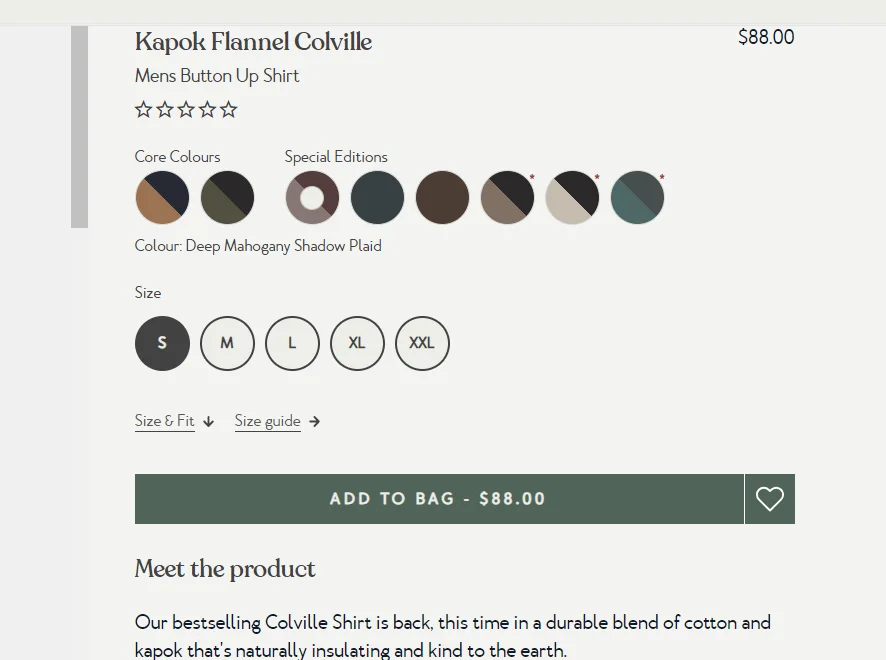Viewport: 886px width, 660px height.
Task: Choose the taupe and black split swatch
Action: point(507,197)
